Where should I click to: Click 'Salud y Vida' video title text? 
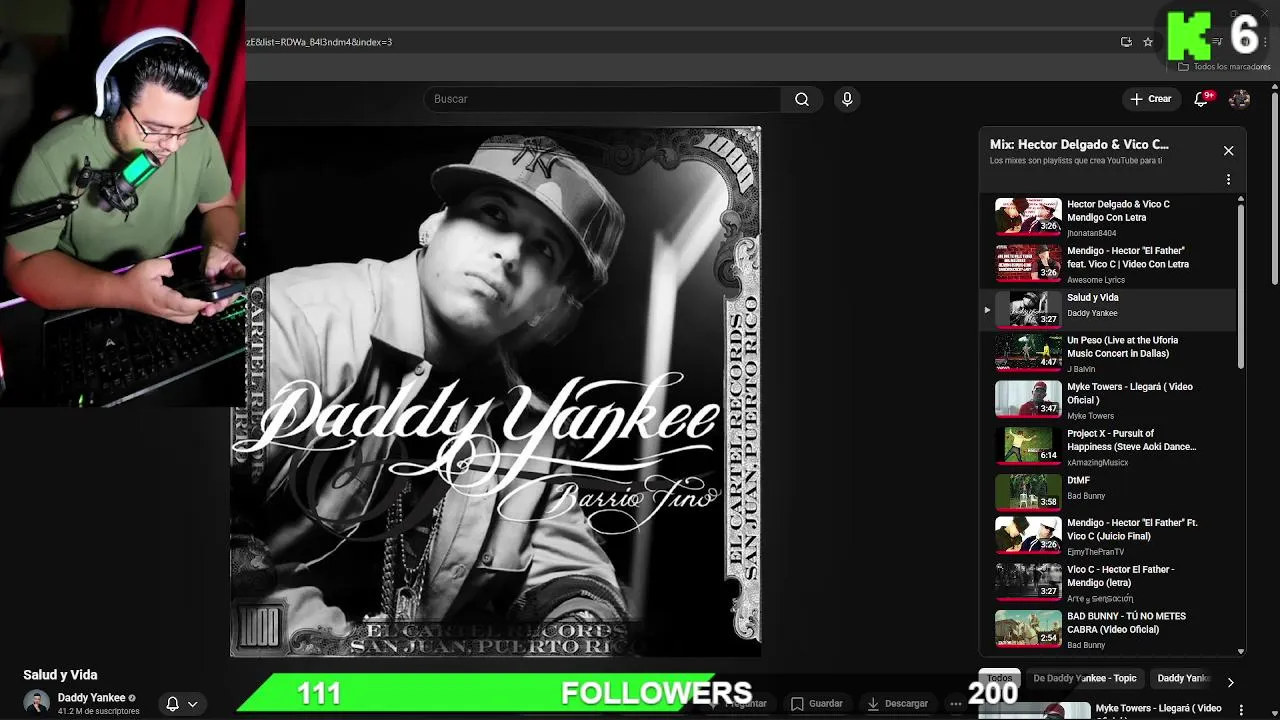pos(60,675)
